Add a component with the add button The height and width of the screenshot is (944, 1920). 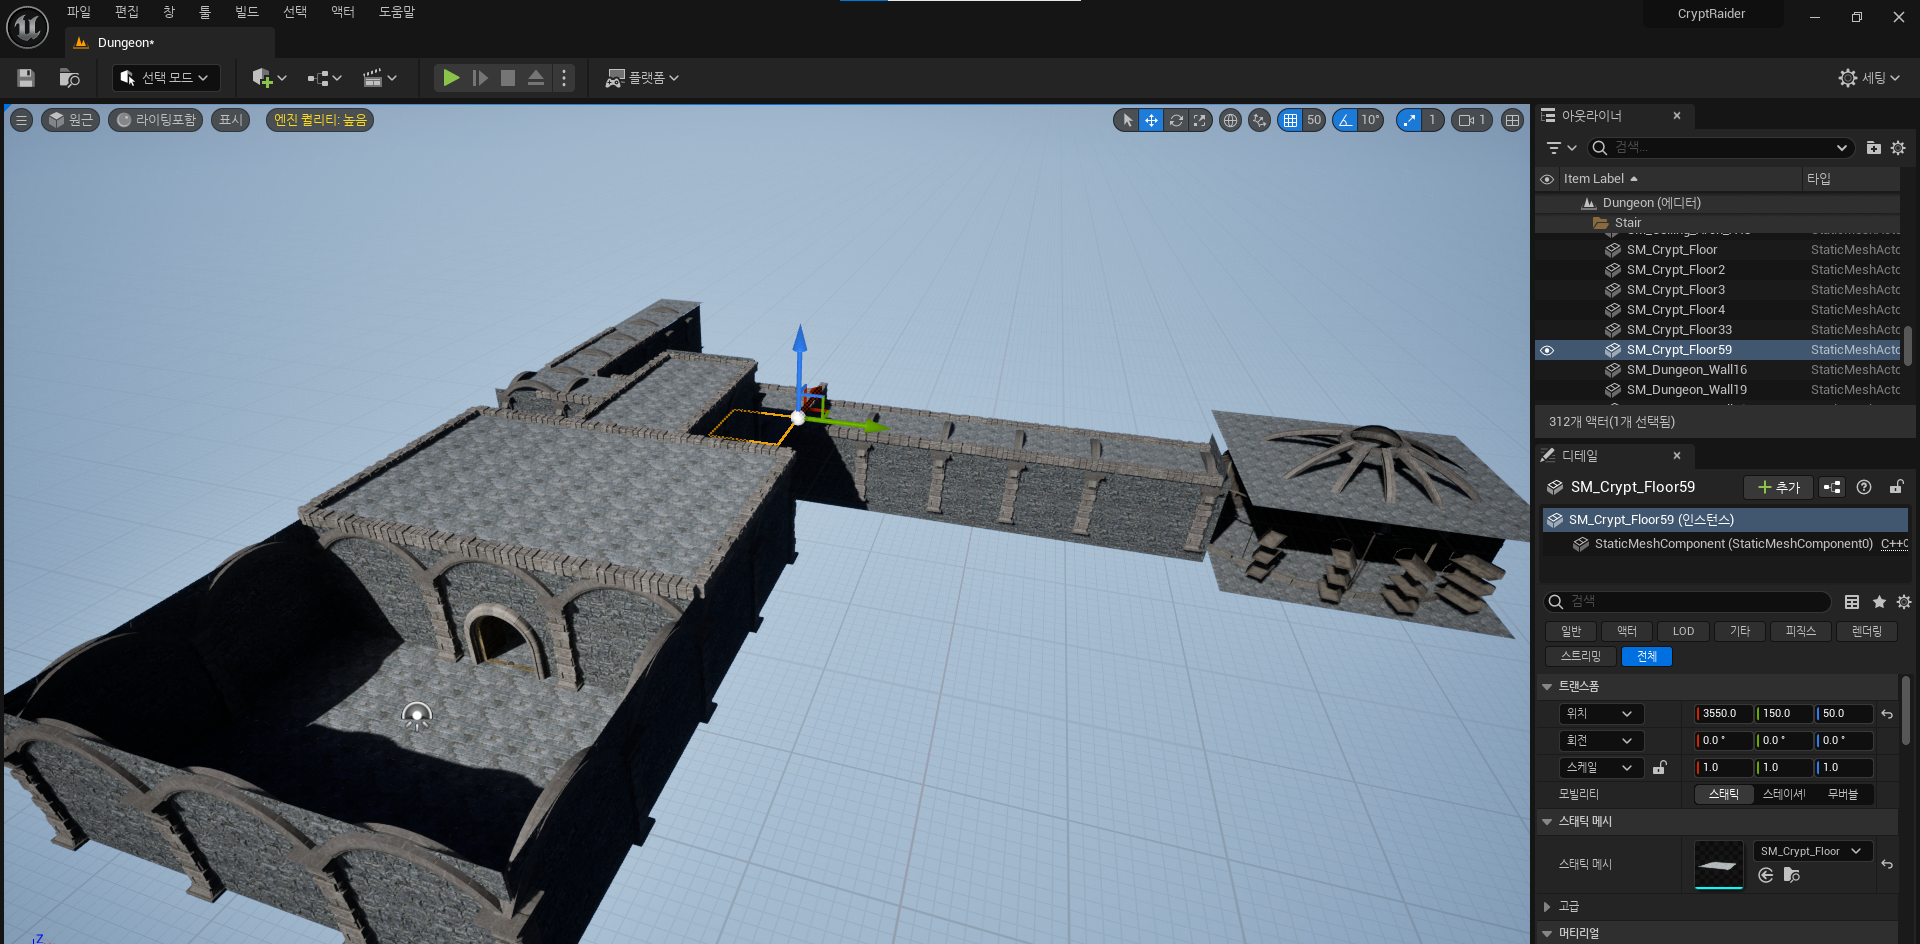1779,487
